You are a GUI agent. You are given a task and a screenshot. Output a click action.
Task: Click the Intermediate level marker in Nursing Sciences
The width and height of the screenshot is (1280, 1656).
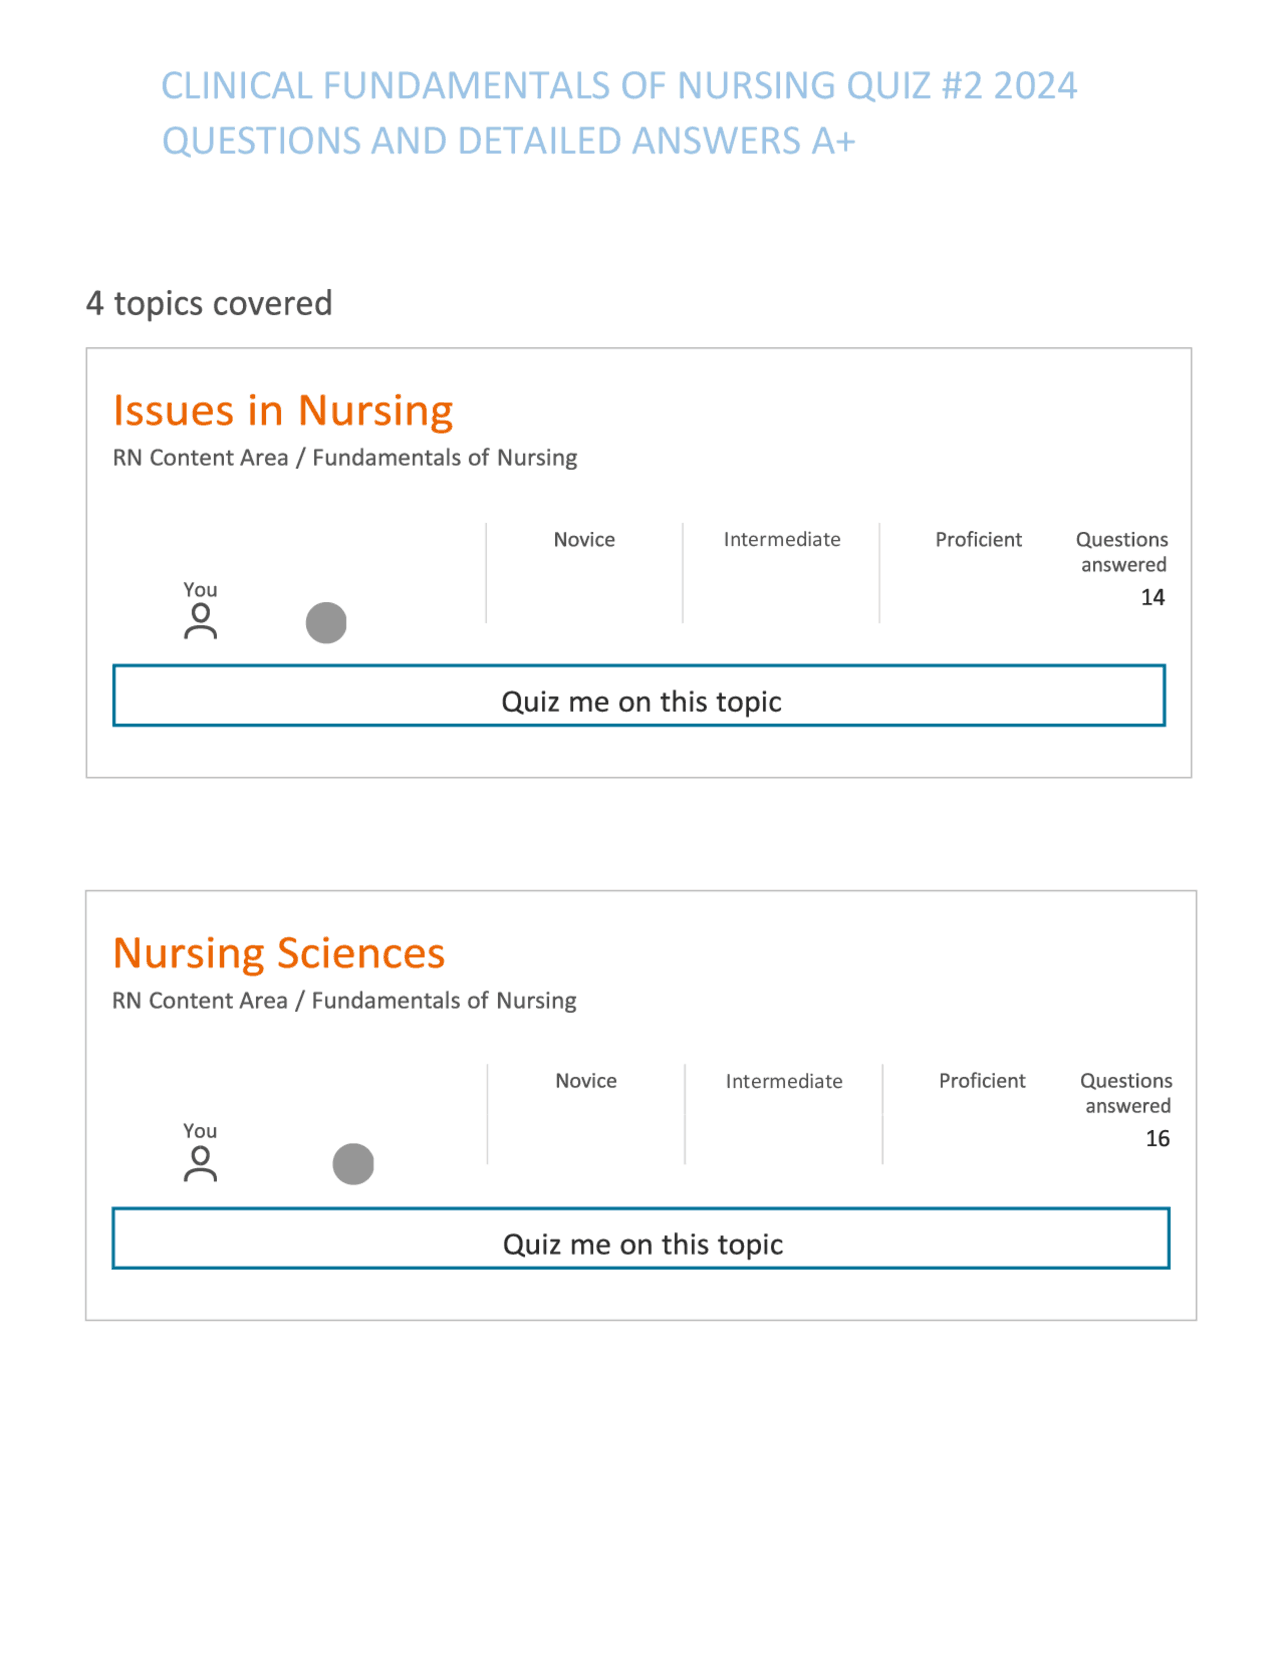[783, 1081]
